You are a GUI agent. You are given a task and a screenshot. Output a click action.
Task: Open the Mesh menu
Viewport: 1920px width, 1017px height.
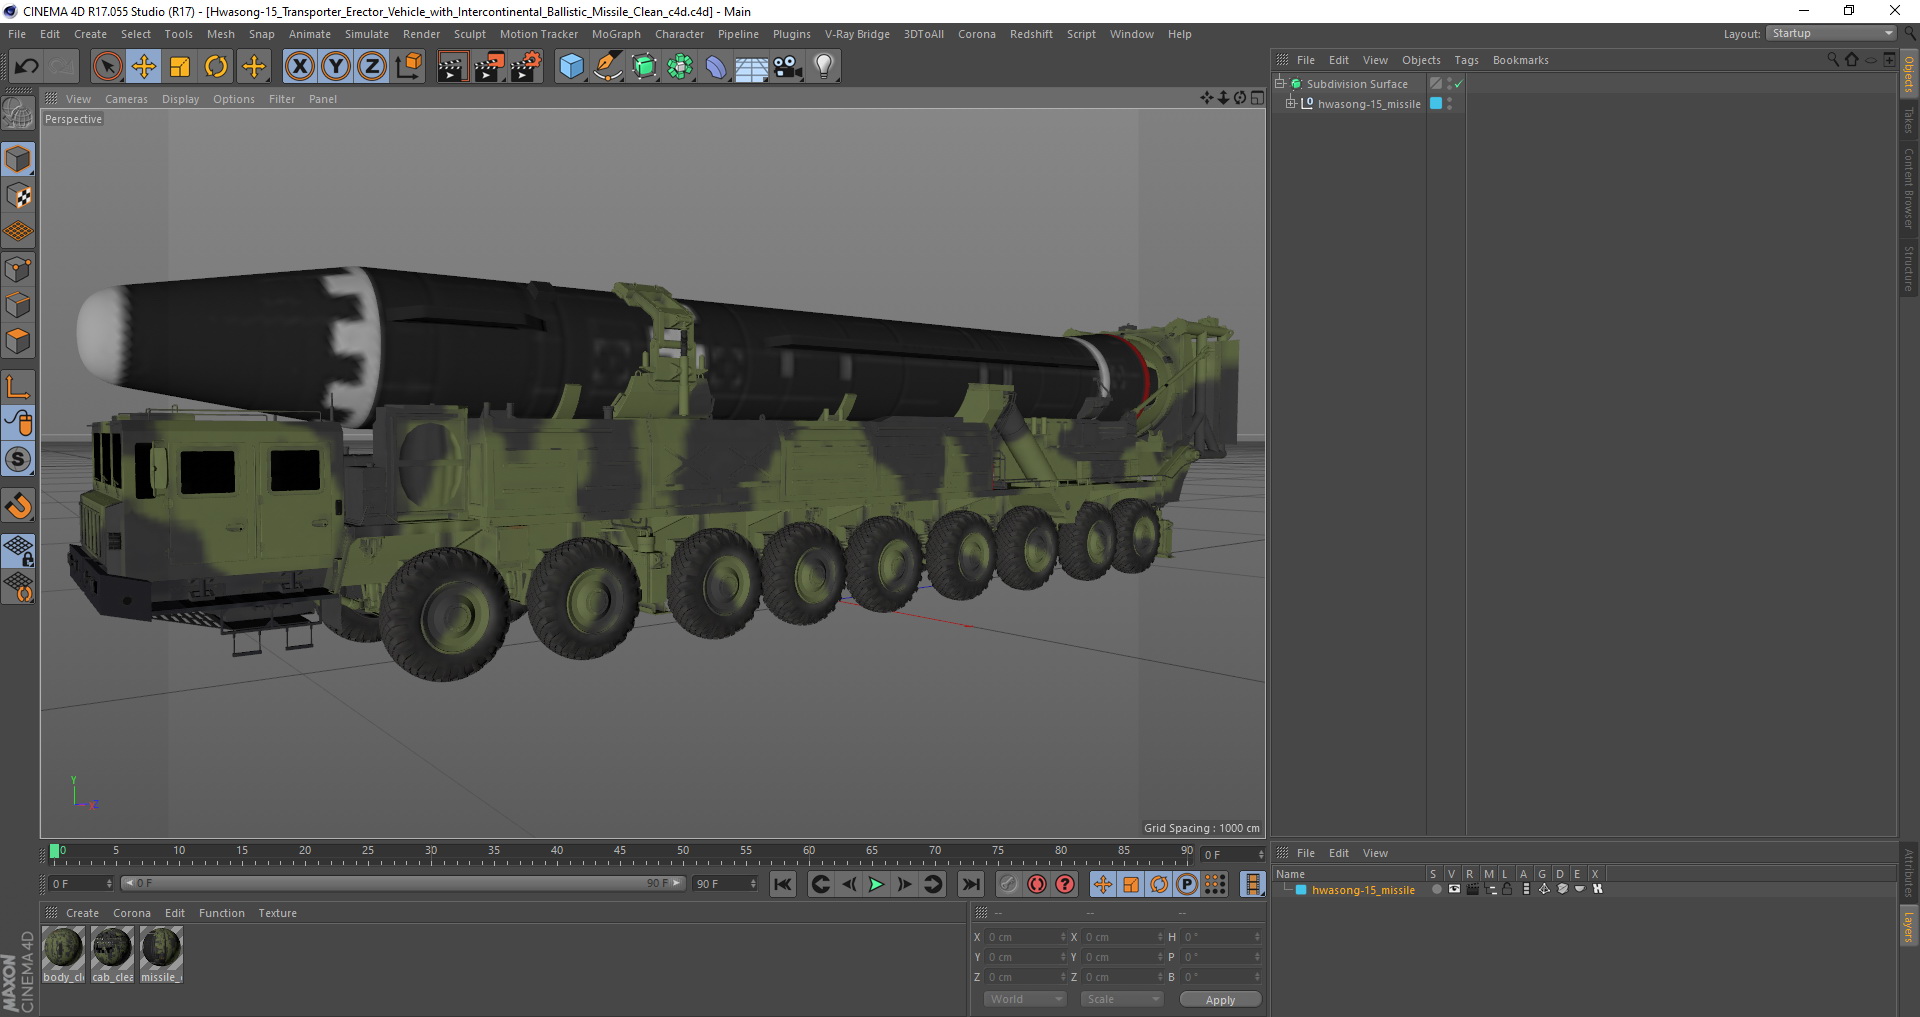click(x=220, y=34)
